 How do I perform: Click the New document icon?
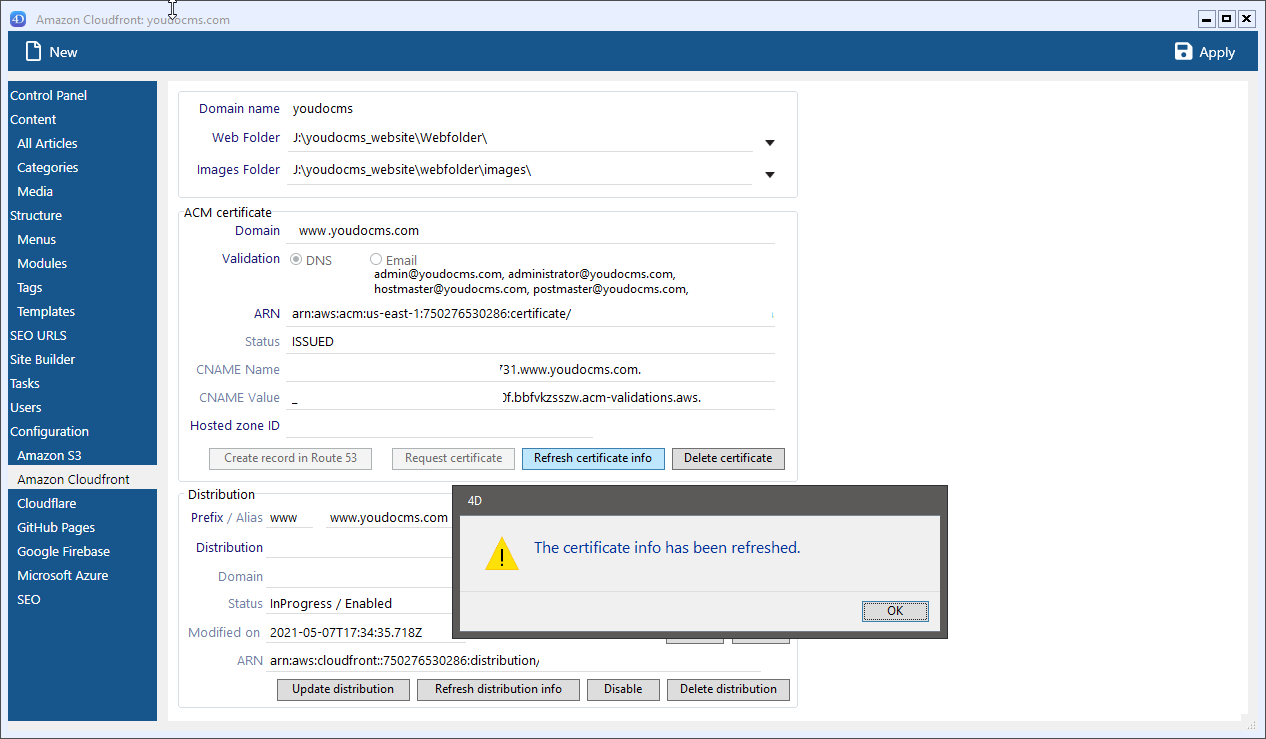coord(34,51)
